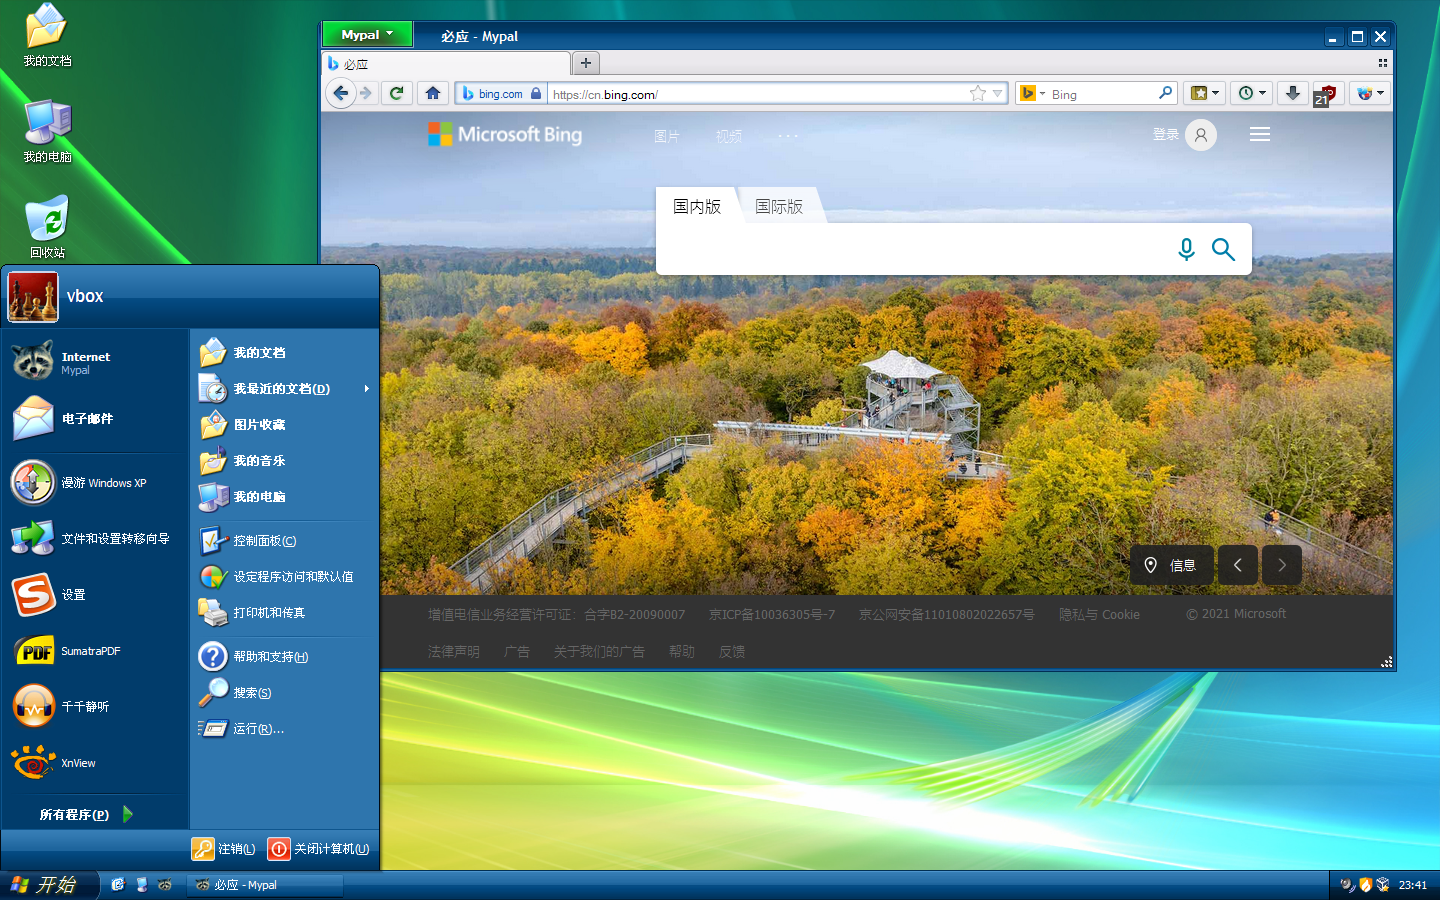Launch 漫游 Windows XP tour
This screenshot has width=1440, height=900.
click(x=95, y=482)
